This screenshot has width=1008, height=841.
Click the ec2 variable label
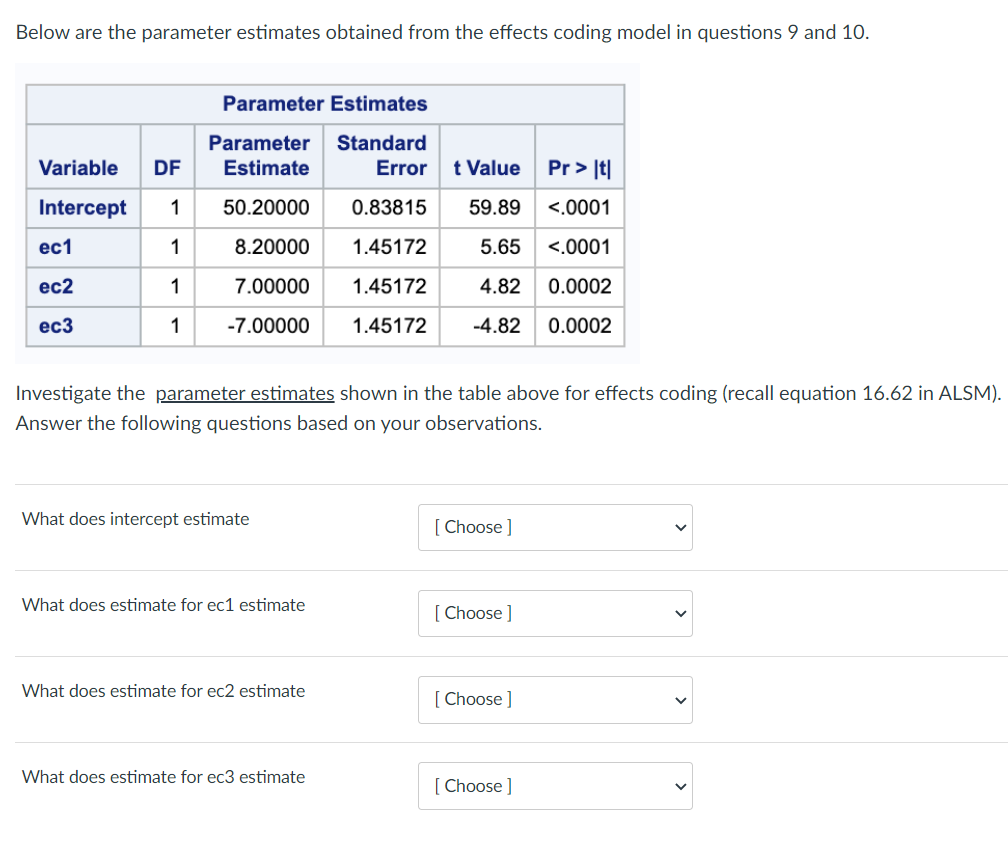(52, 287)
